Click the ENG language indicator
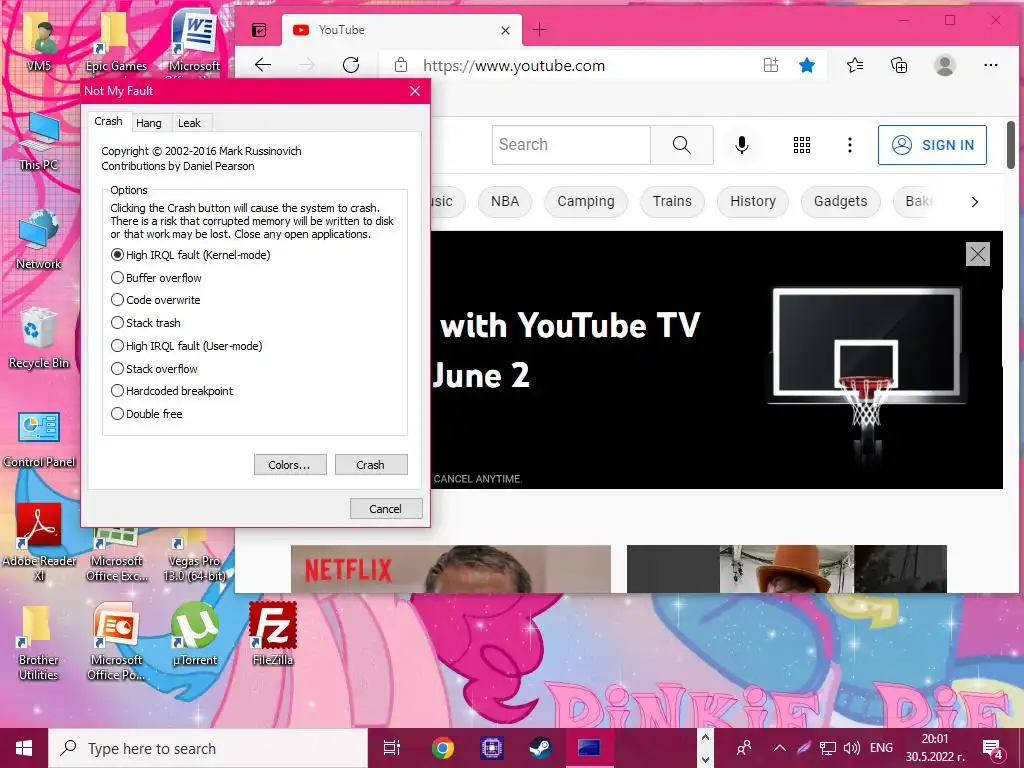The image size is (1024, 768). coord(881,748)
